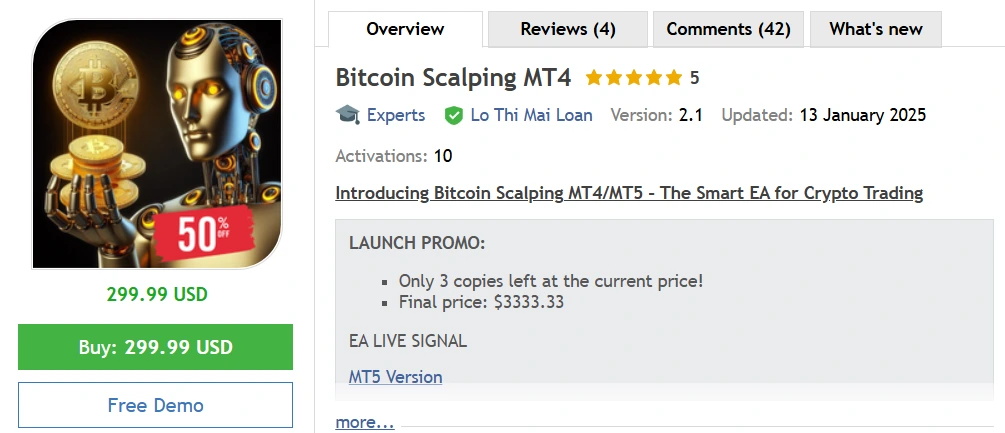Switch to the What's new tab
Viewport: 1005px width, 433px height.
pyautogui.click(x=876, y=29)
